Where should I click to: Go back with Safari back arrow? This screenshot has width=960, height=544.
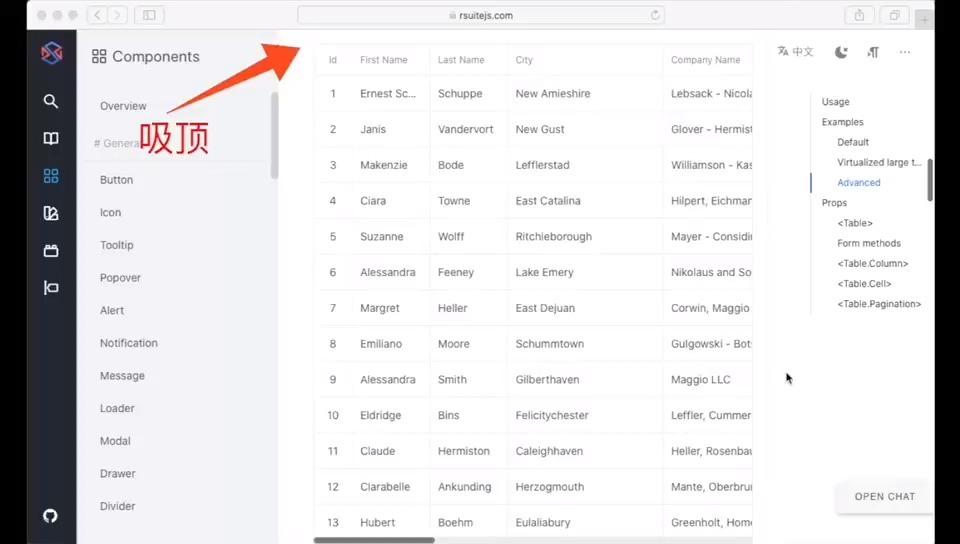point(97,15)
